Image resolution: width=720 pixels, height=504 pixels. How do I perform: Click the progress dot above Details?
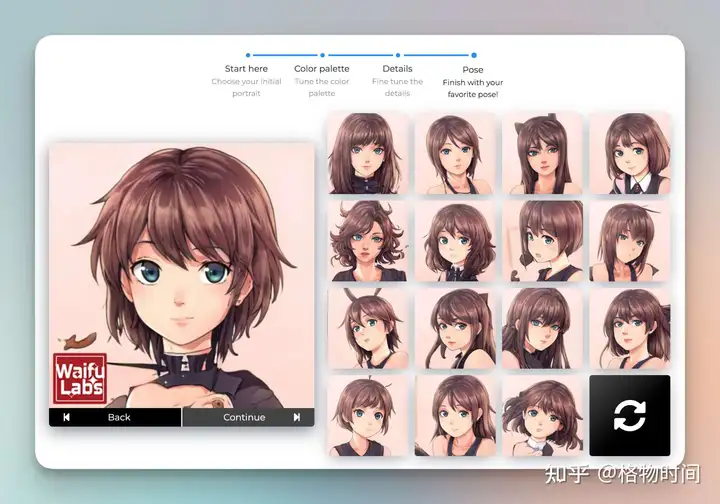tap(398, 55)
